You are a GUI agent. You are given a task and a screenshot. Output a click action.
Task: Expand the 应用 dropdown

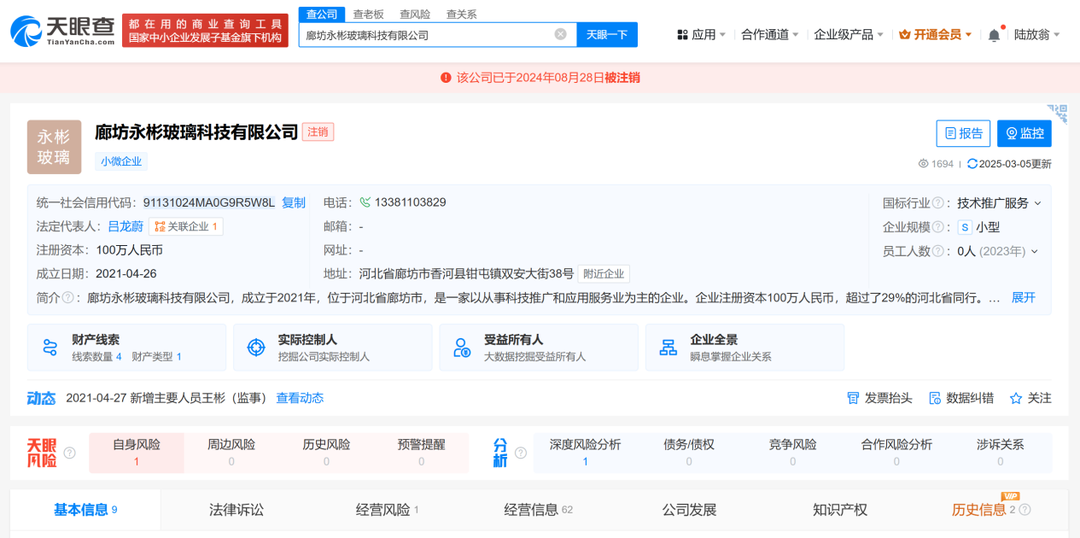[x=723, y=34]
